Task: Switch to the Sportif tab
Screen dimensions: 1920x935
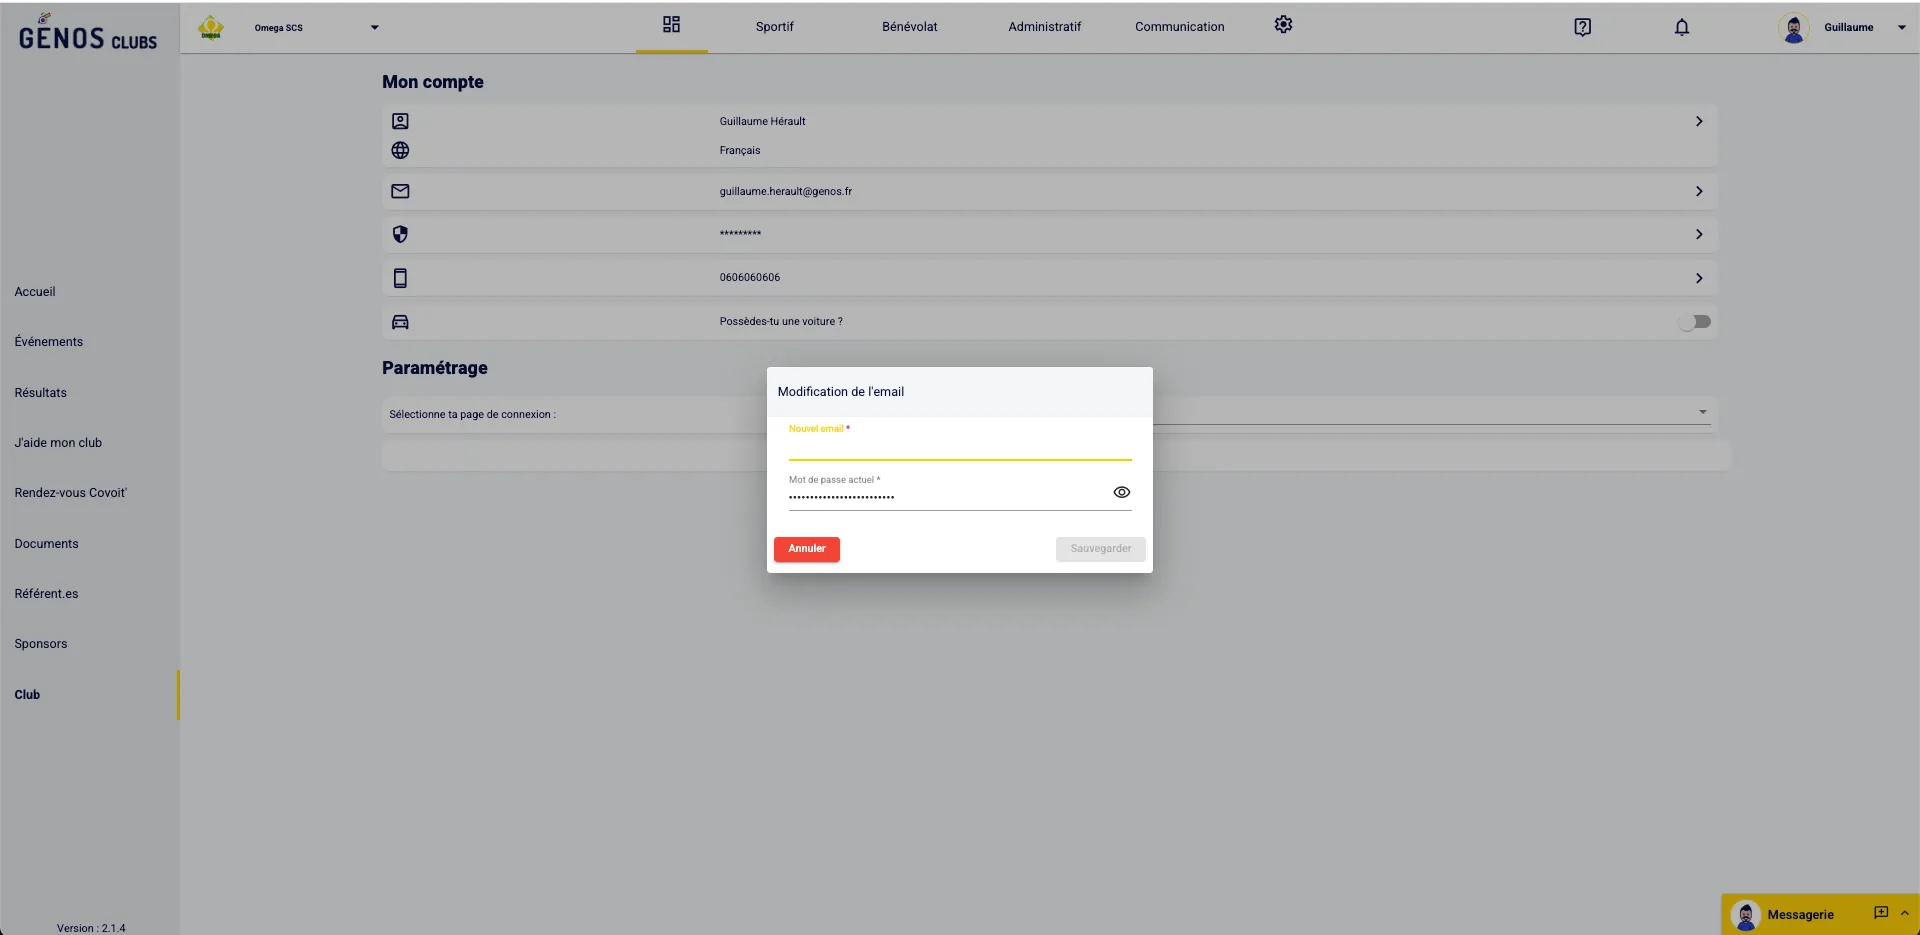Action: pyautogui.click(x=774, y=27)
